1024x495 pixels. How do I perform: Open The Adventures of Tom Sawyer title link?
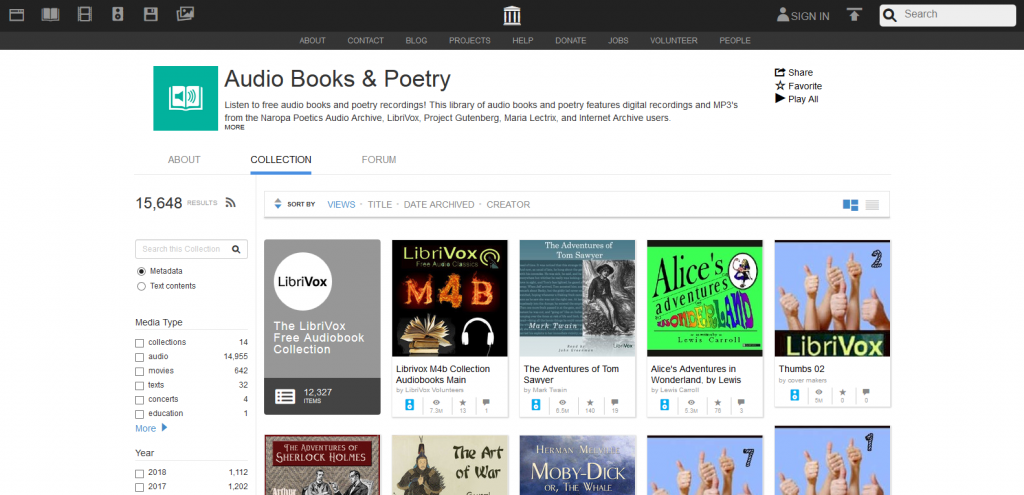pos(571,374)
